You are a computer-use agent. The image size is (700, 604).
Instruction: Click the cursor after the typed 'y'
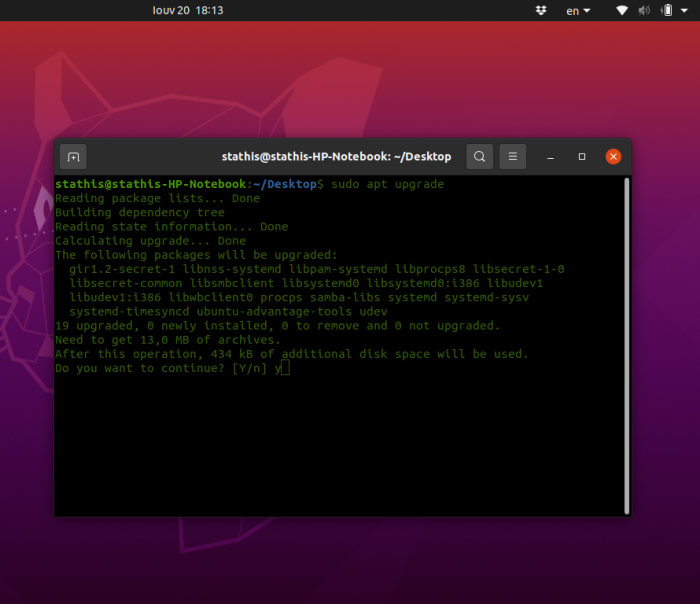point(285,368)
